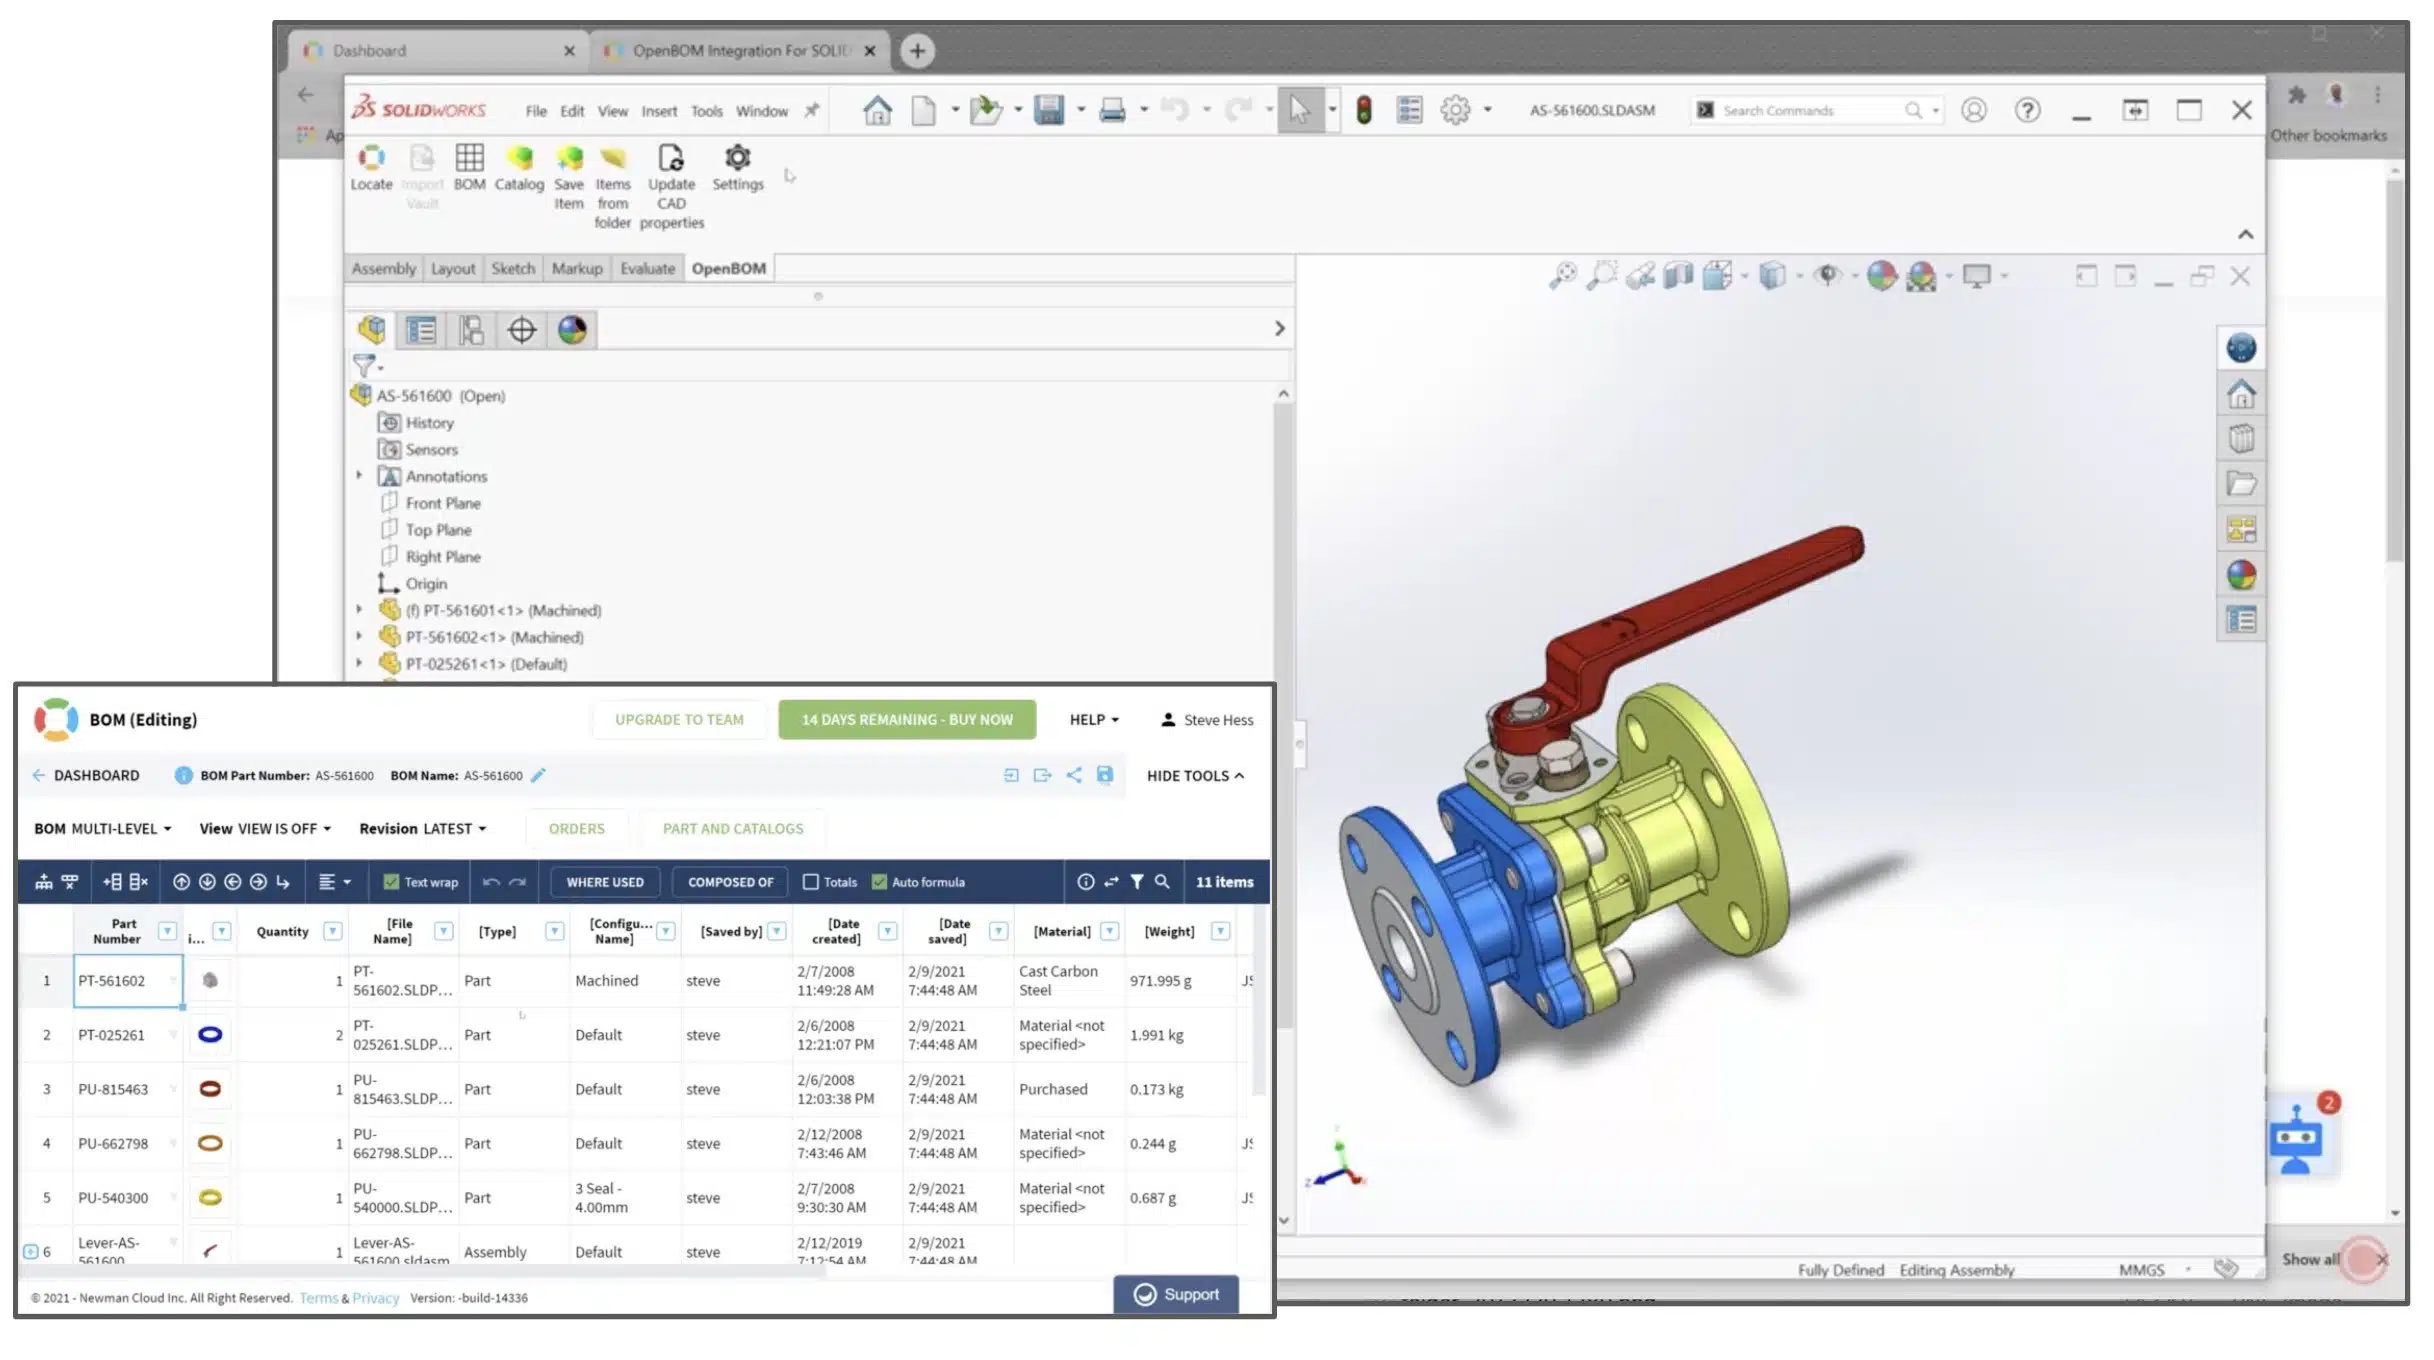The width and height of the screenshot is (2434, 1360).
Task: Click the info icon in BOM toolbar
Action: click(1085, 882)
